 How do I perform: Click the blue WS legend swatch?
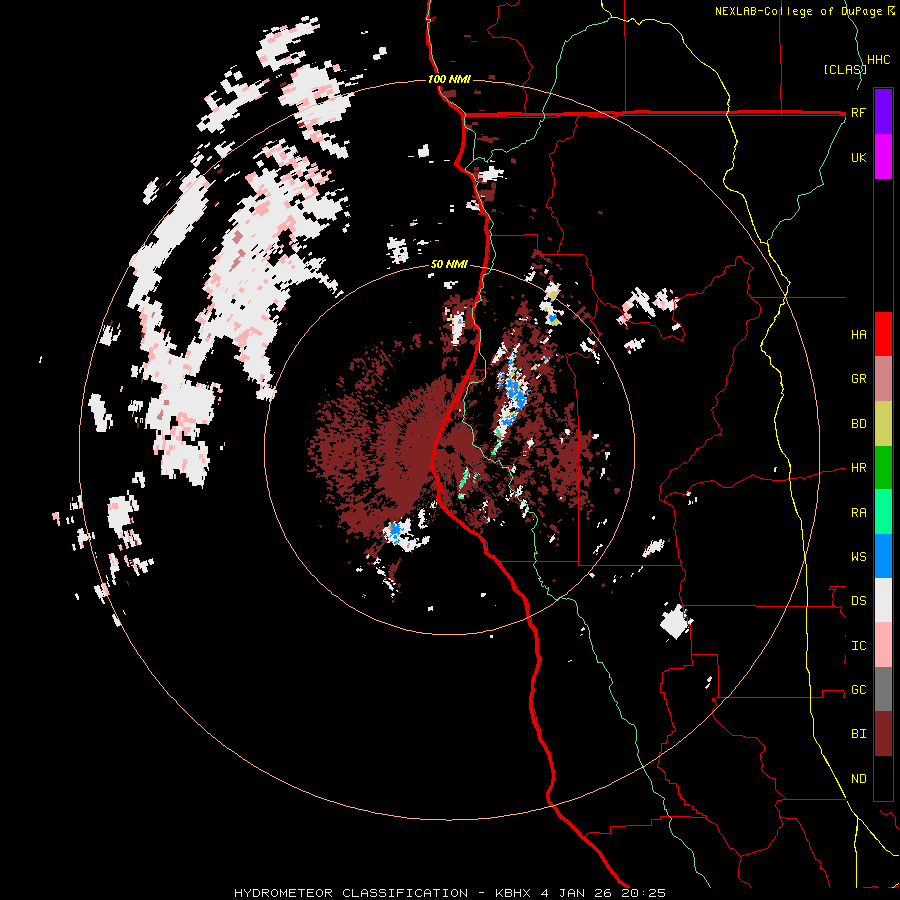pos(883,556)
